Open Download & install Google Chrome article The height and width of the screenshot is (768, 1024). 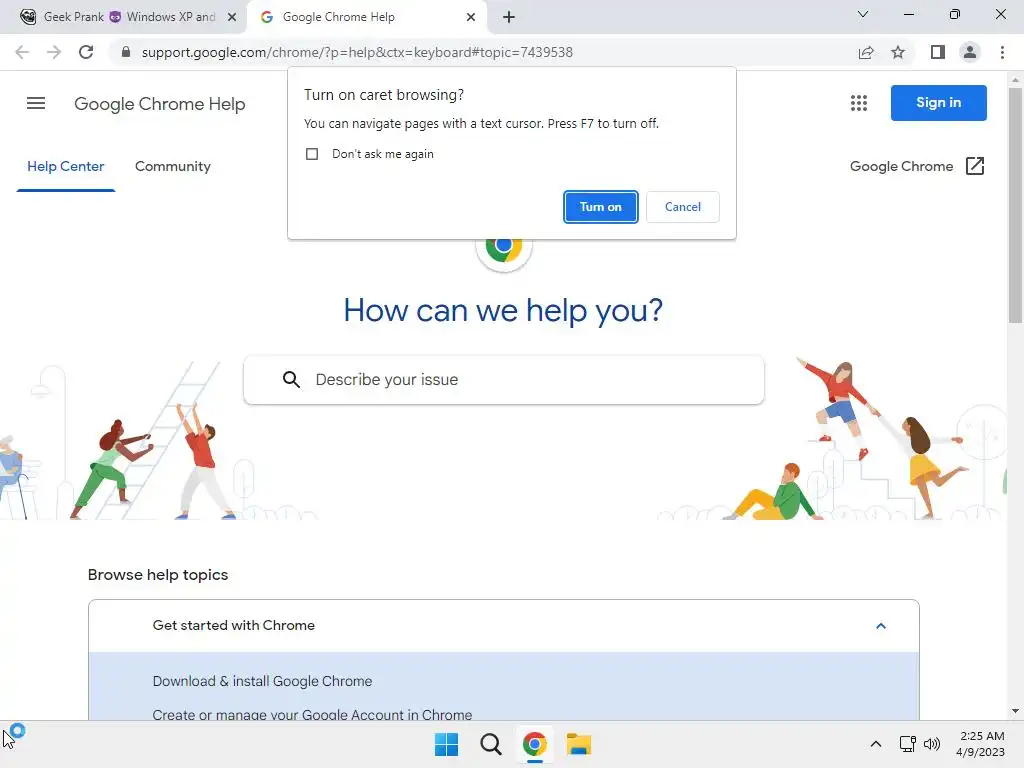pyautogui.click(x=262, y=681)
